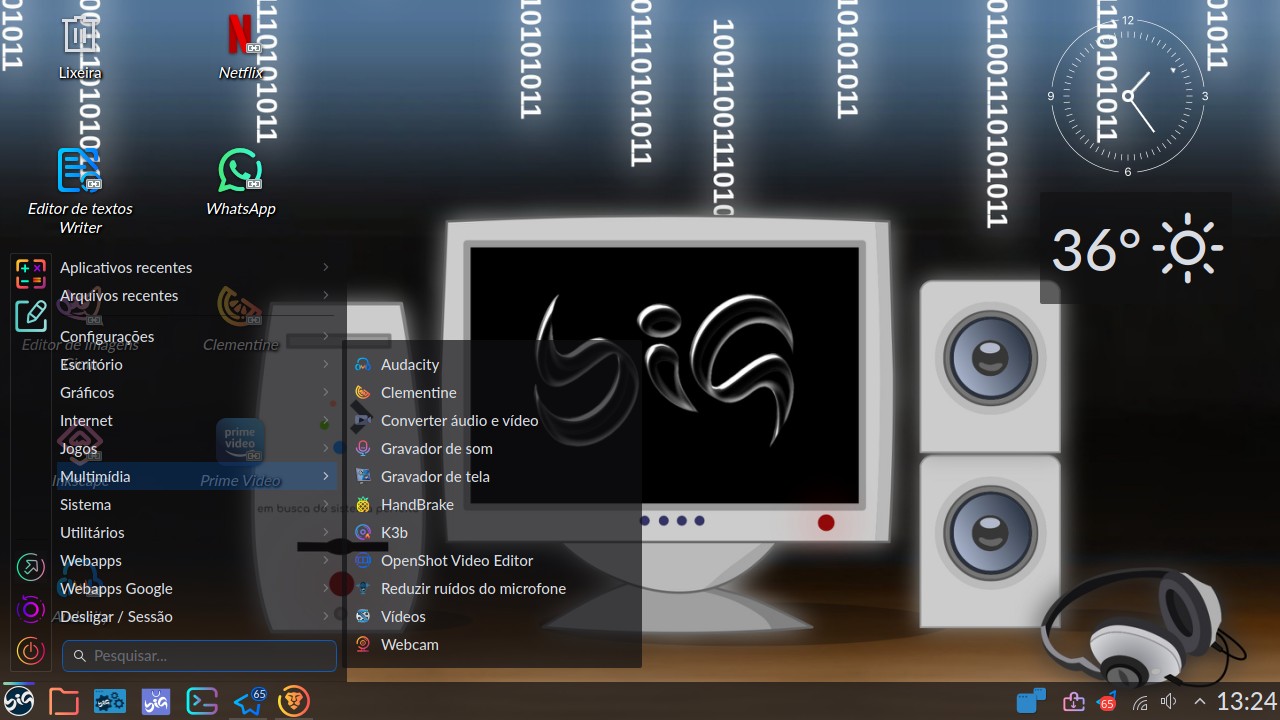Open the calculator icon in launcher sidebar

[x=31, y=272]
